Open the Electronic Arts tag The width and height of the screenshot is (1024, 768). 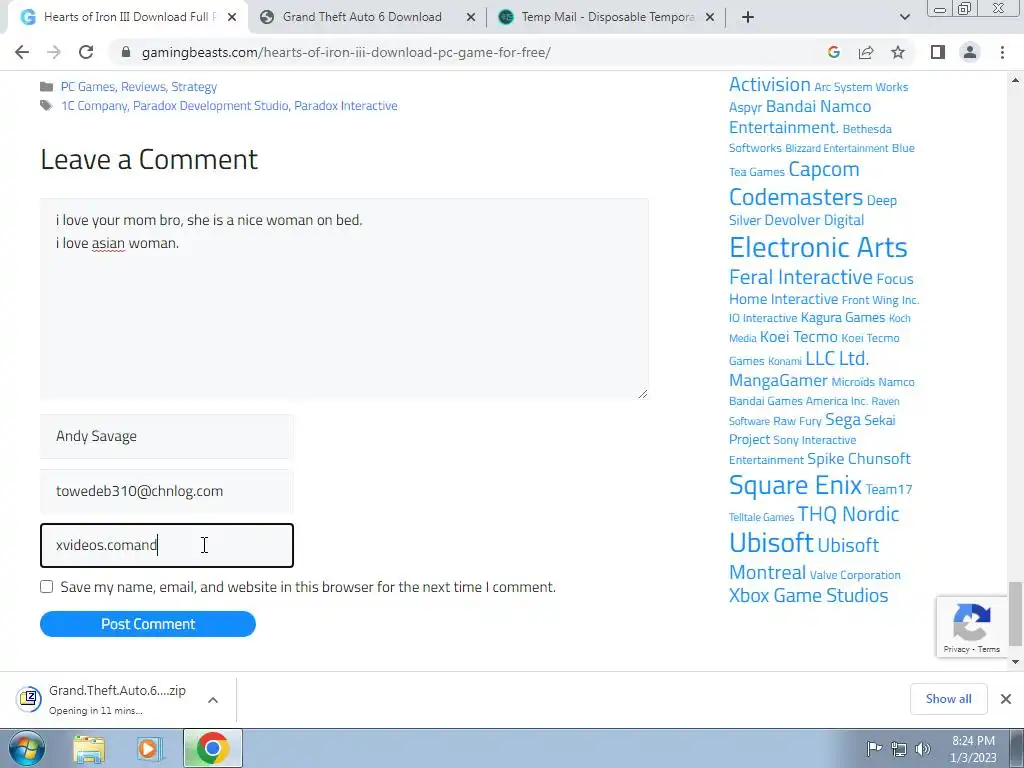818,248
